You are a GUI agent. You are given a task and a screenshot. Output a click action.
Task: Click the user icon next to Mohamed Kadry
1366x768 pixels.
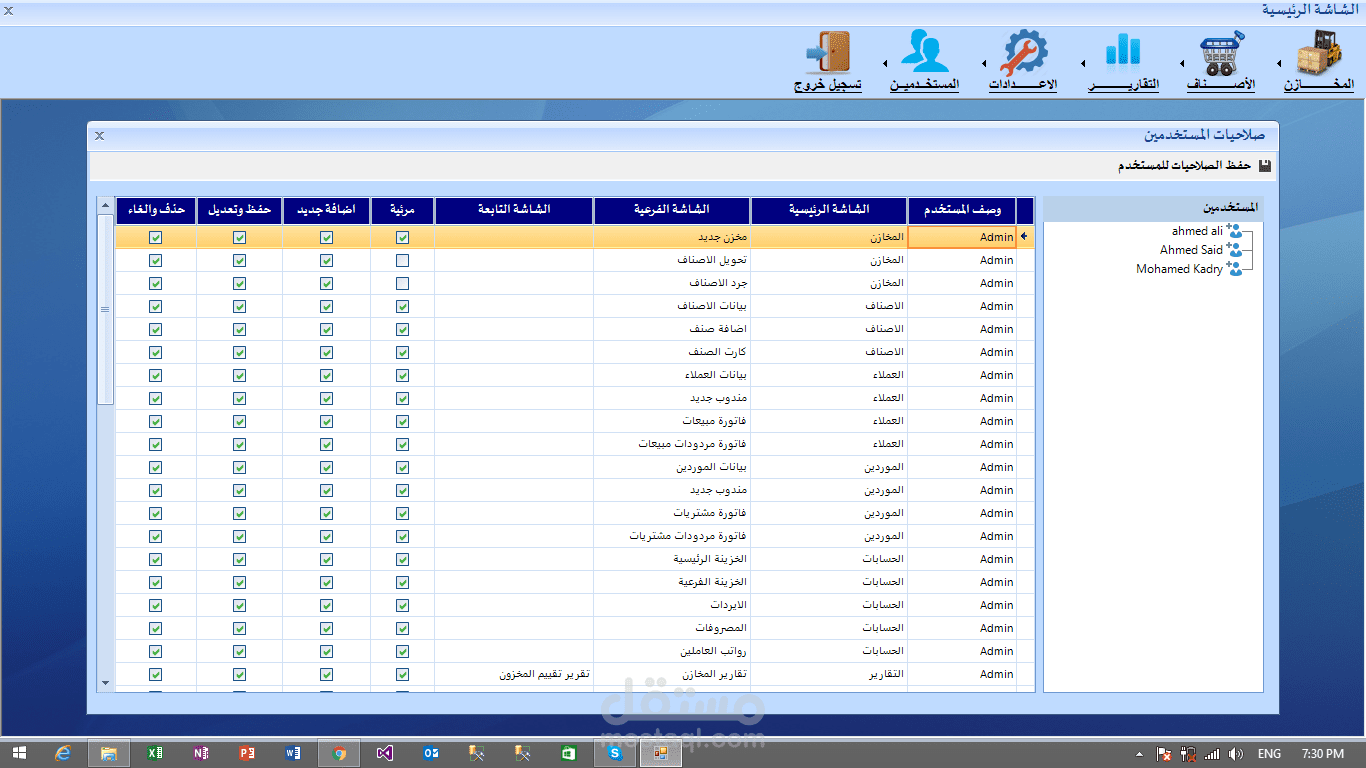click(x=1236, y=269)
